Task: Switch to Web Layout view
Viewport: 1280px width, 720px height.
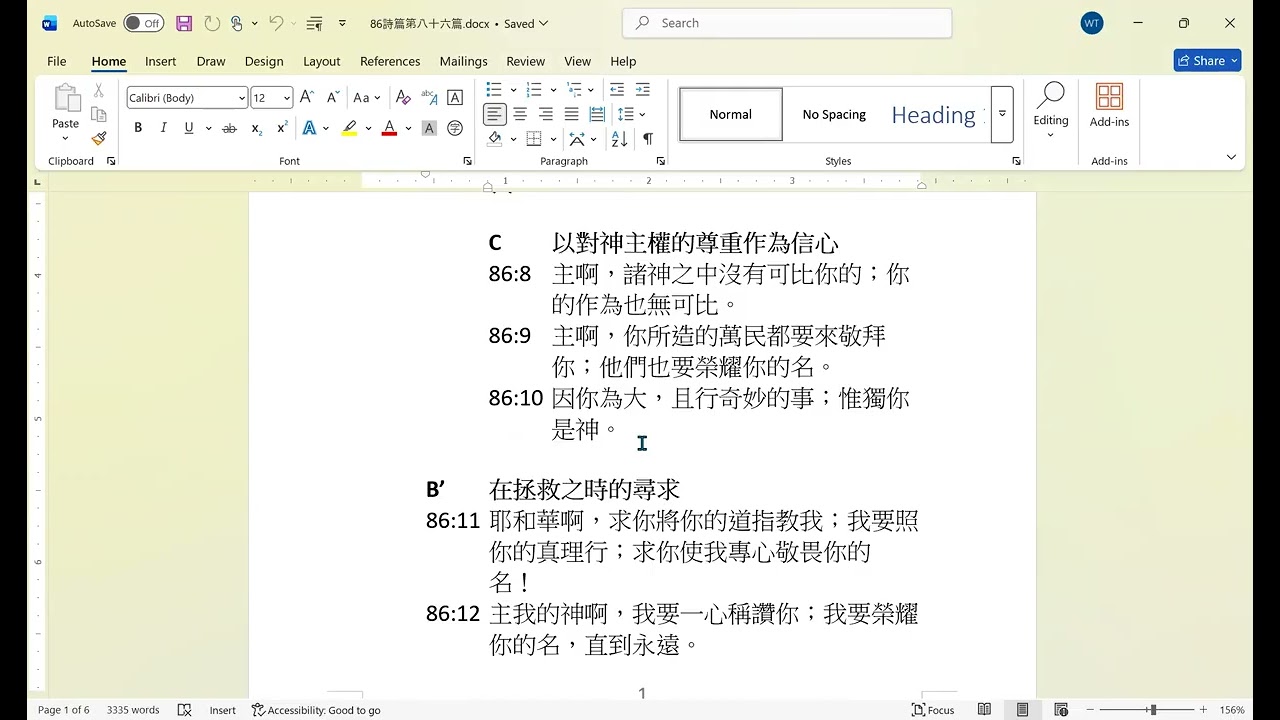Action: [1061, 710]
